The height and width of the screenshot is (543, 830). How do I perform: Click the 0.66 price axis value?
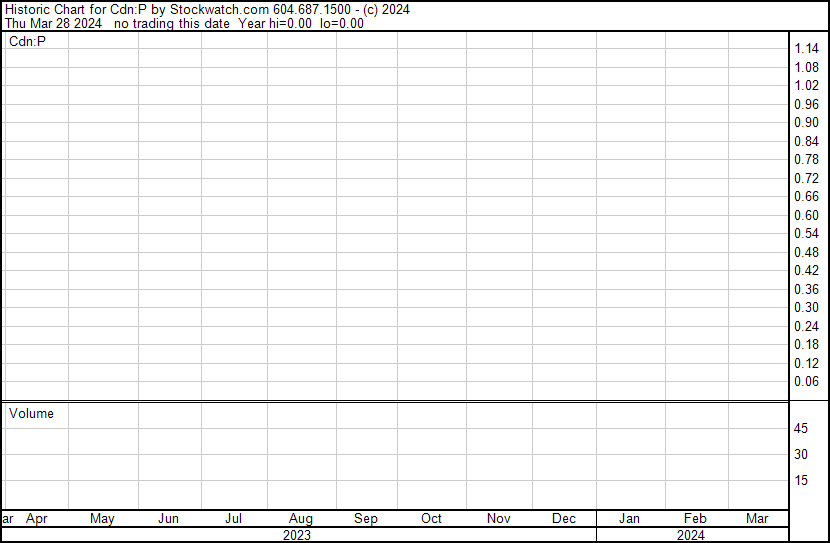coord(806,196)
